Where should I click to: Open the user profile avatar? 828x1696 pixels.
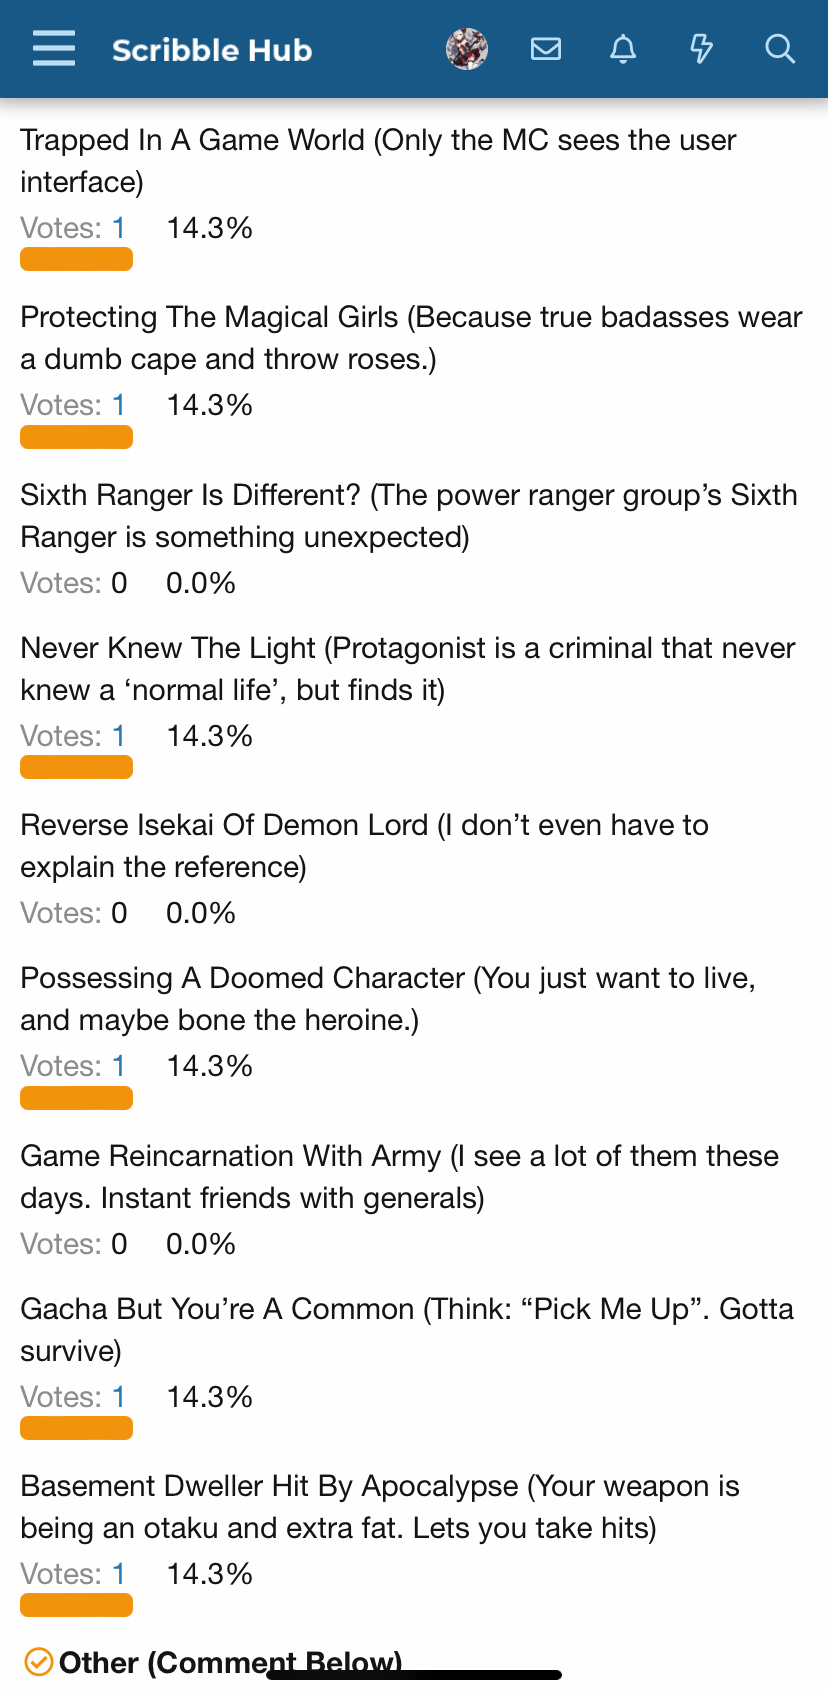(x=467, y=49)
